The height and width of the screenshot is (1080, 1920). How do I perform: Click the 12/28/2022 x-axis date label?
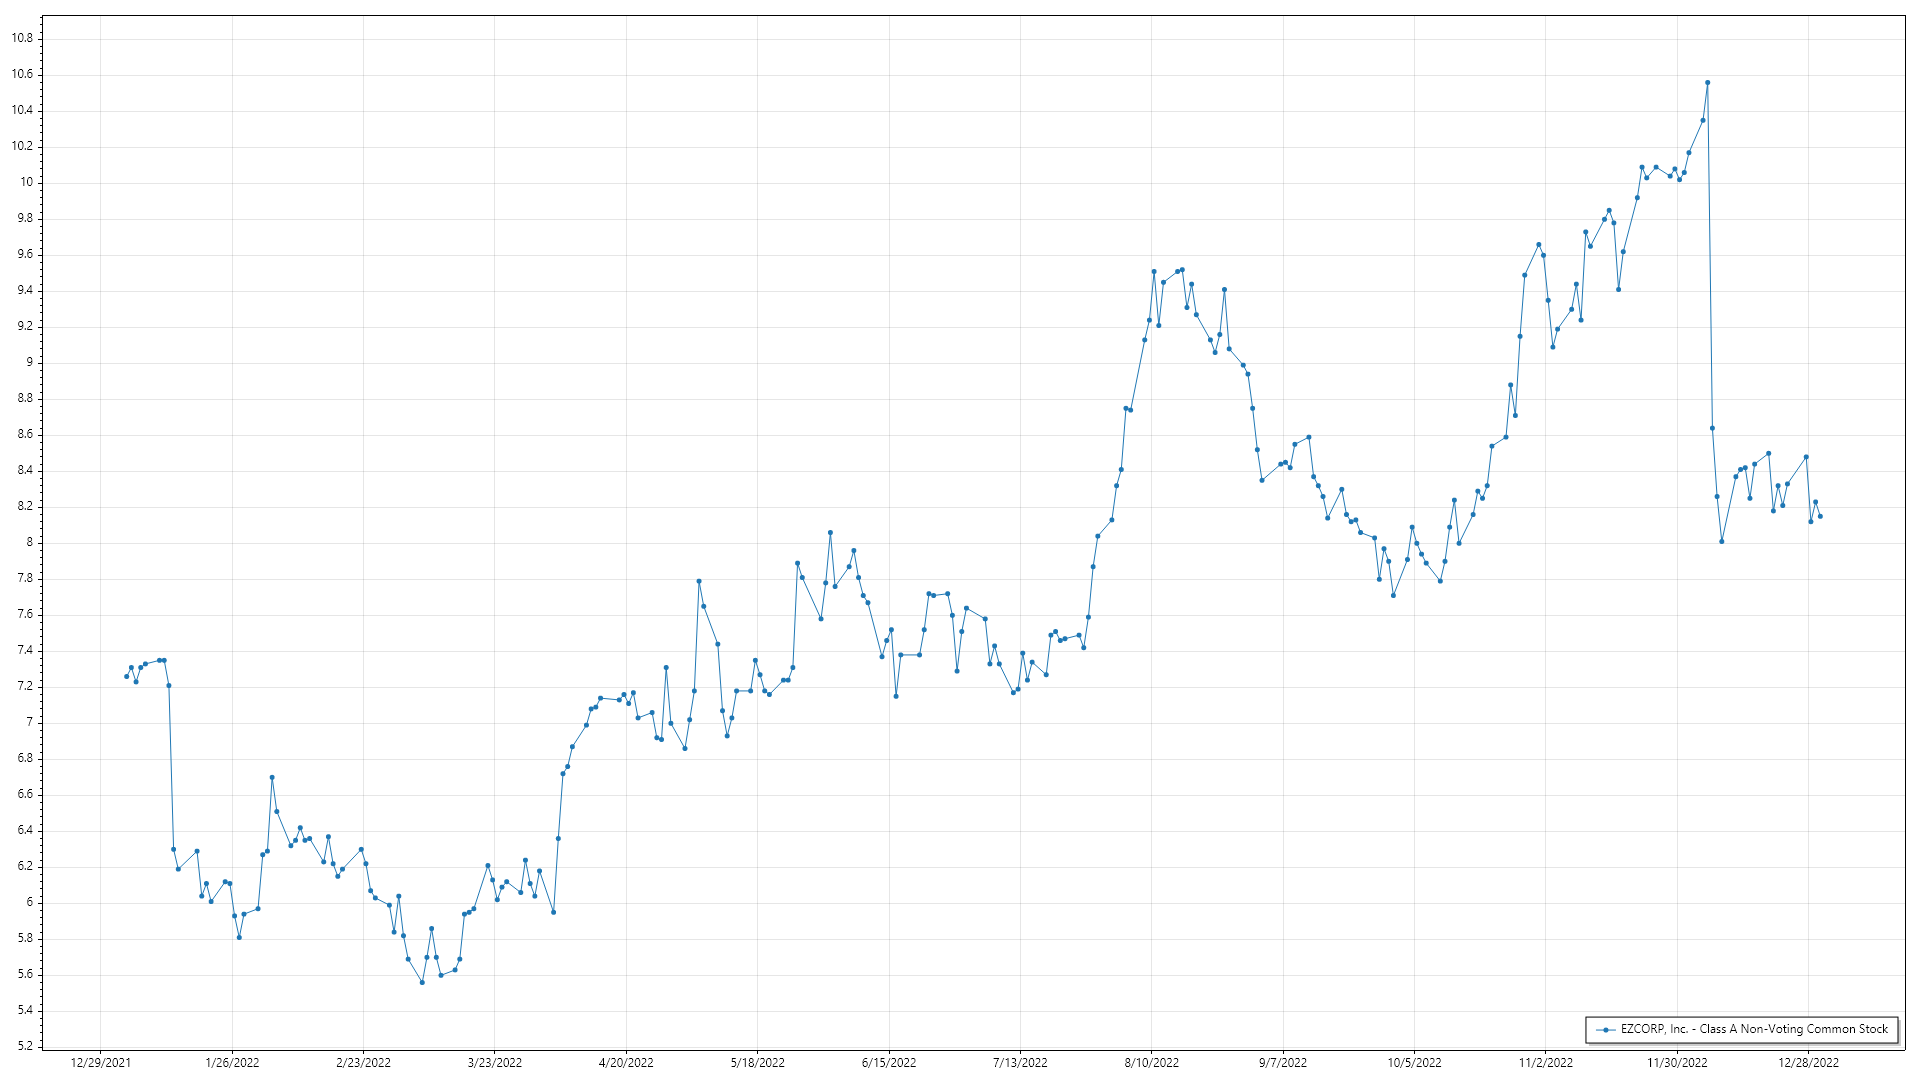(1808, 1063)
